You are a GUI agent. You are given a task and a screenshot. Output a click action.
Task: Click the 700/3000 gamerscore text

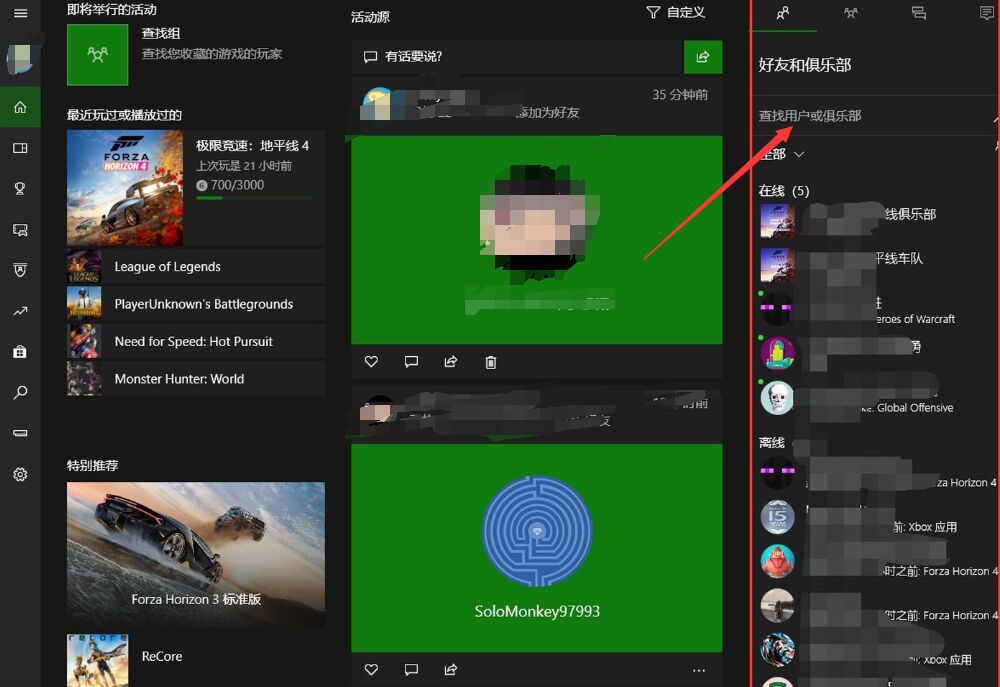pos(237,185)
